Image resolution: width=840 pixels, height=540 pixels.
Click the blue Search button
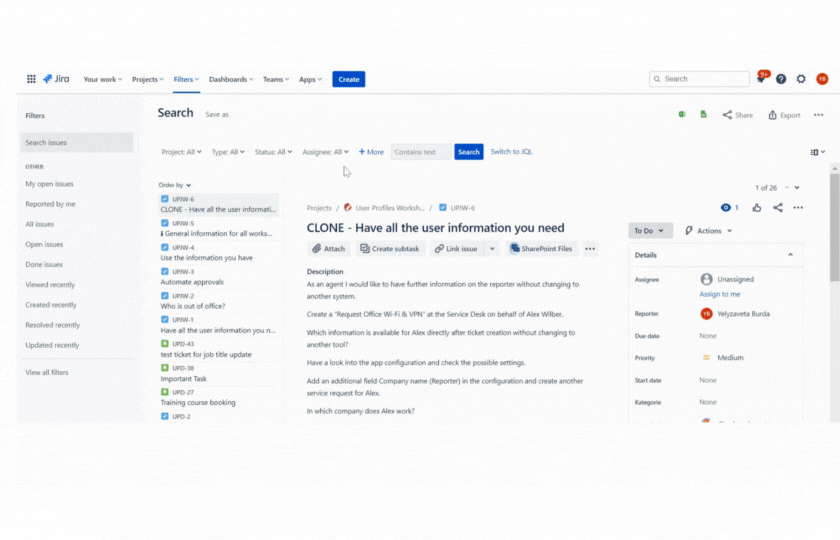pyautogui.click(x=469, y=152)
